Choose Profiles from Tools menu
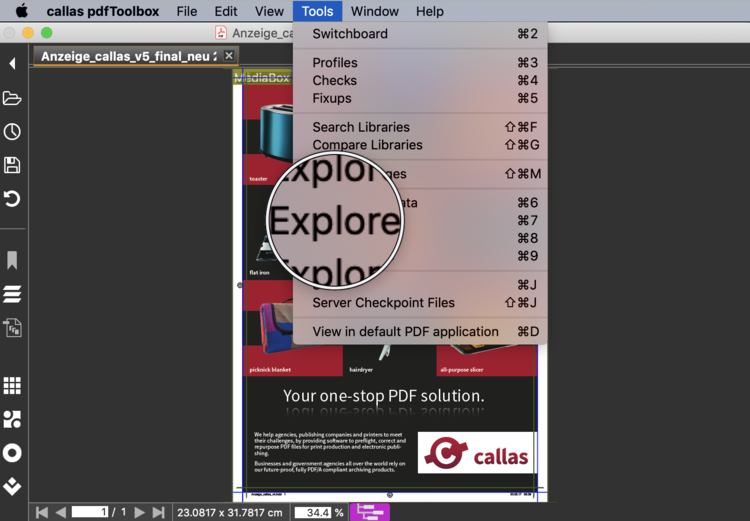750x521 pixels. click(x=420, y=63)
